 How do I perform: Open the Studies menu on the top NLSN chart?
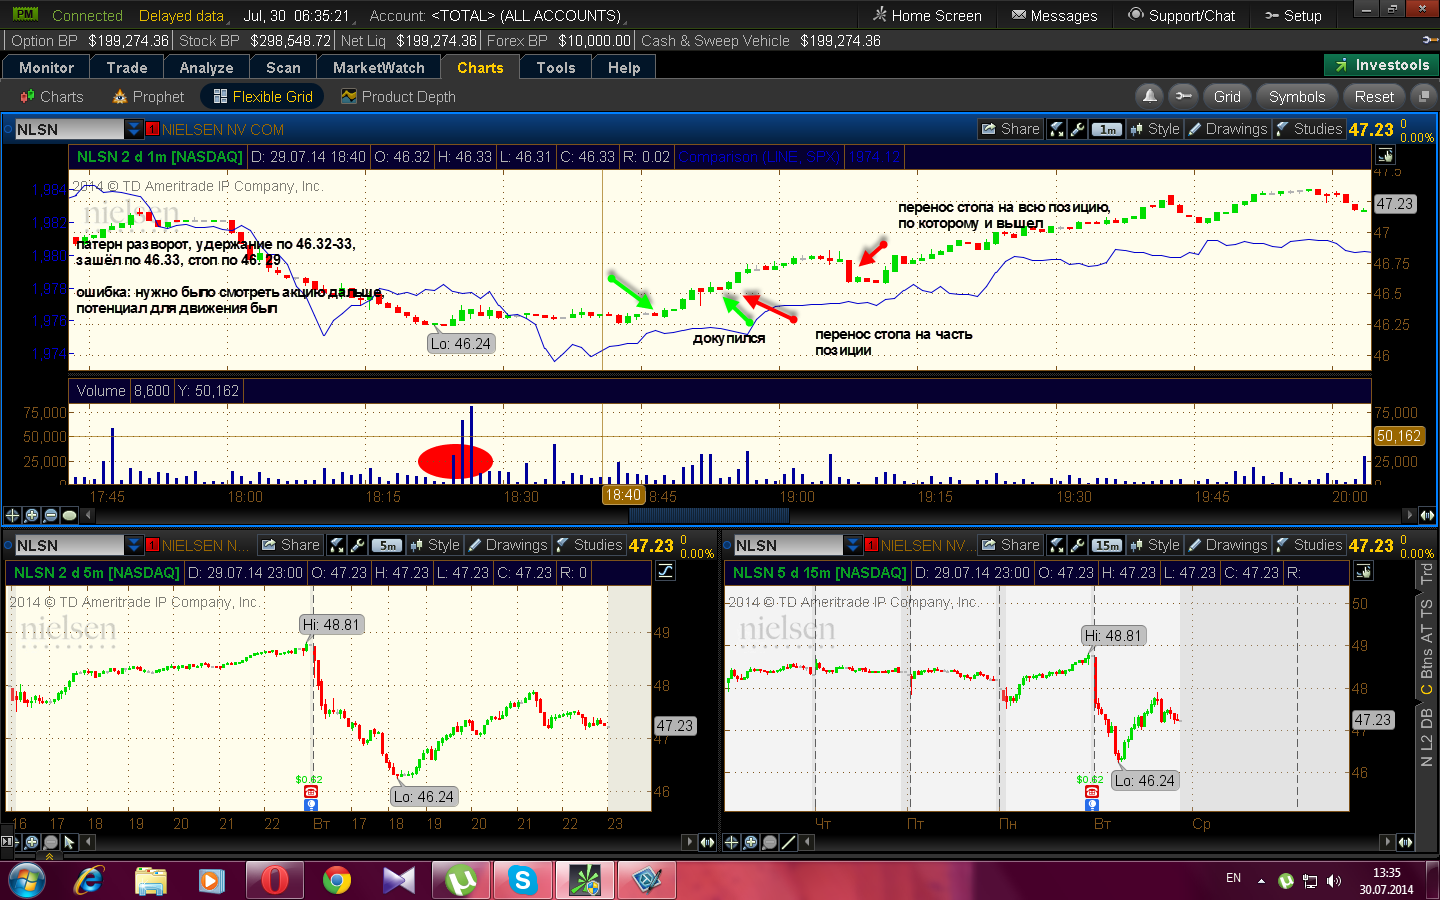(1309, 129)
